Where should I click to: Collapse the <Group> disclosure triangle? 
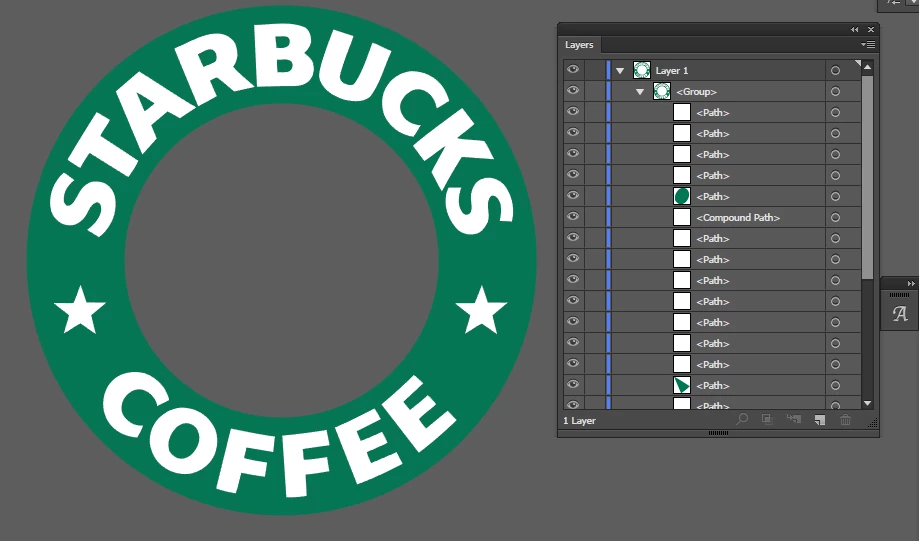click(640, 92)
